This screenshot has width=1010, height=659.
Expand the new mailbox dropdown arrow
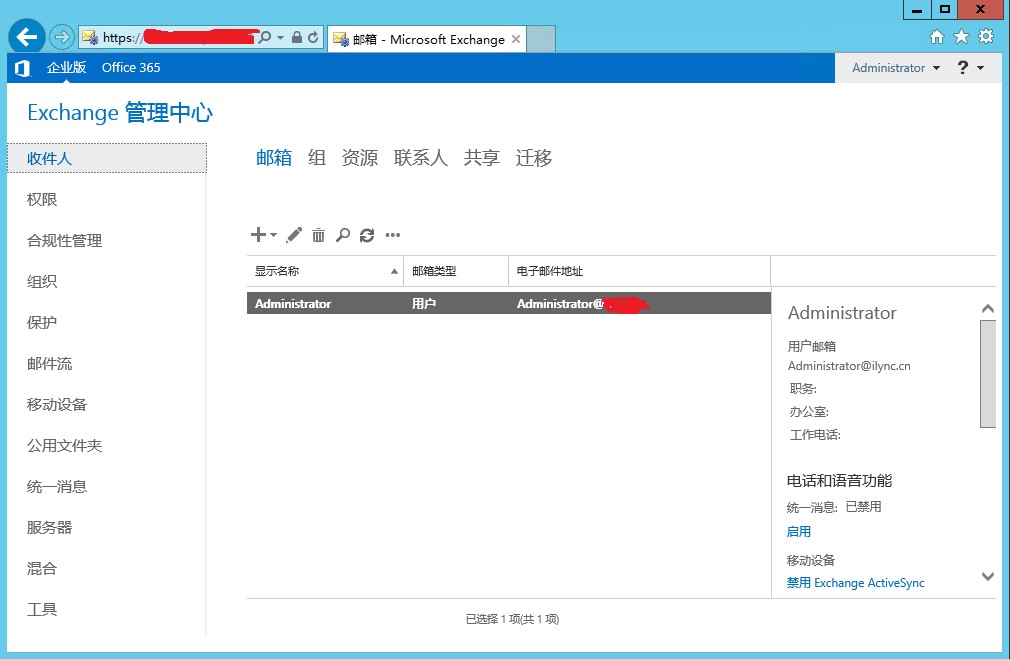(x=273, y=235)
